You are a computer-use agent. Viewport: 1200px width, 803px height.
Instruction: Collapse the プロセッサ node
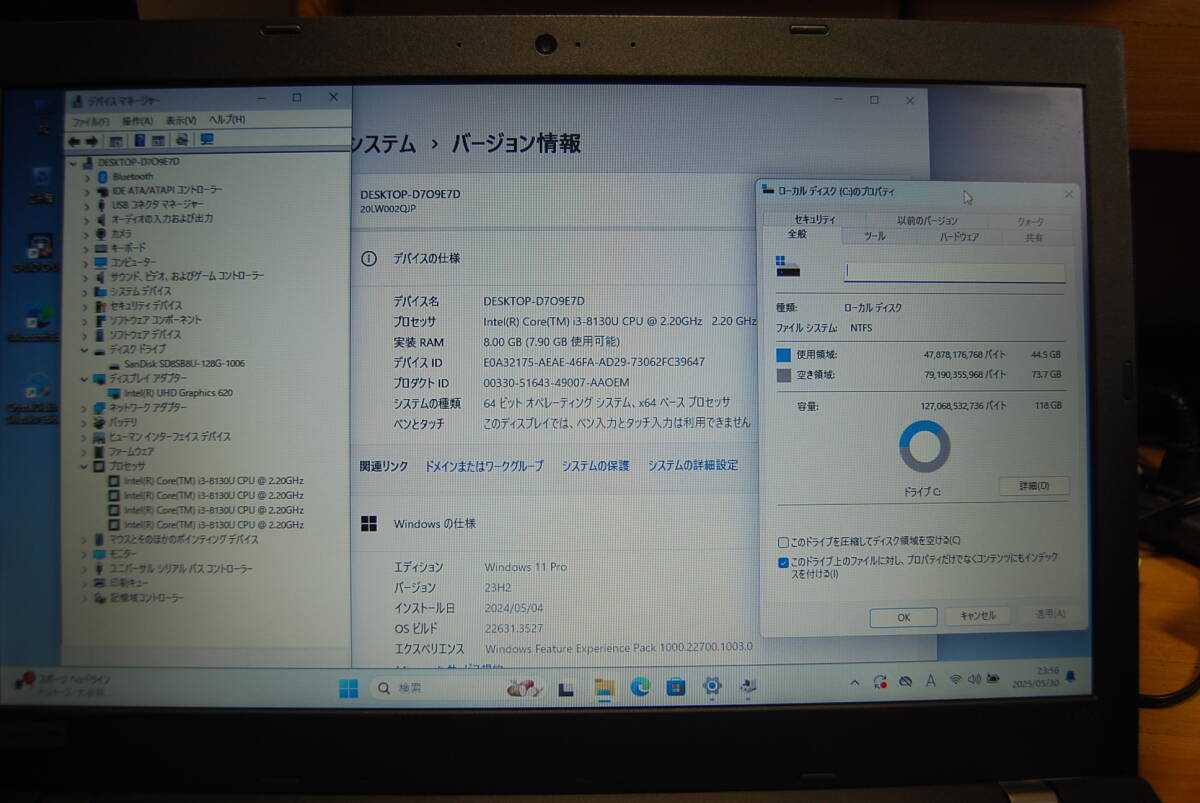pos(85,466)
